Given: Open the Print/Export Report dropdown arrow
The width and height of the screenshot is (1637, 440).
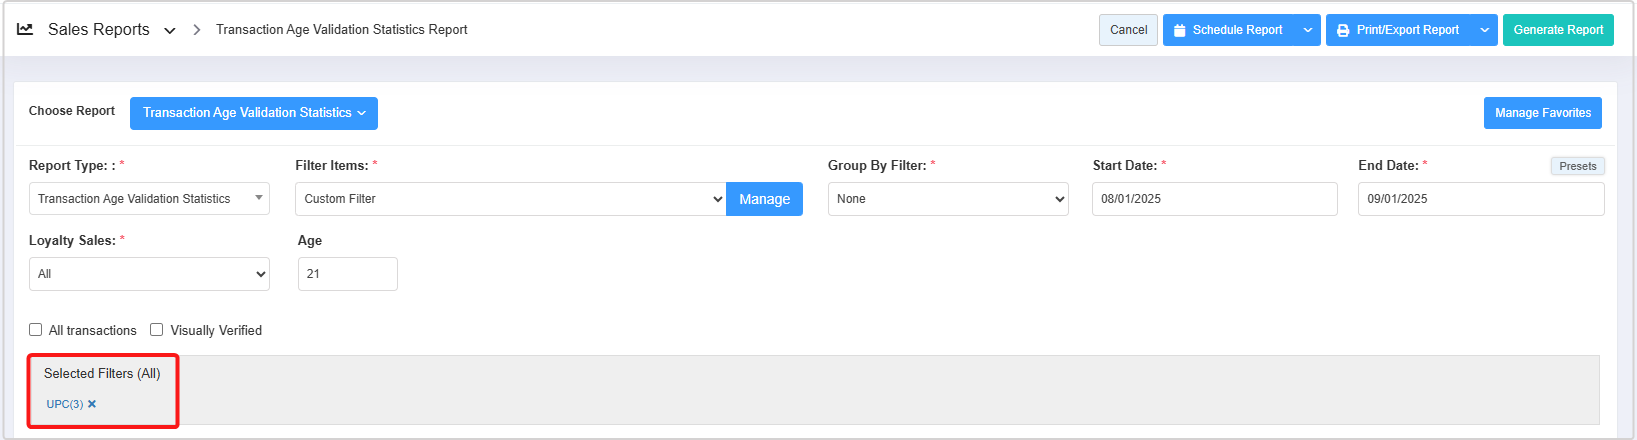Looking at the screenshot, I should 1484,30.
